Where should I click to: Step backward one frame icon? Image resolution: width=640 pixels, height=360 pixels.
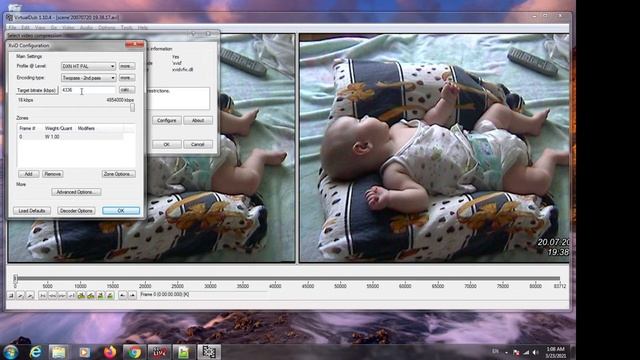pyautogui.click(x=52, y=295)
